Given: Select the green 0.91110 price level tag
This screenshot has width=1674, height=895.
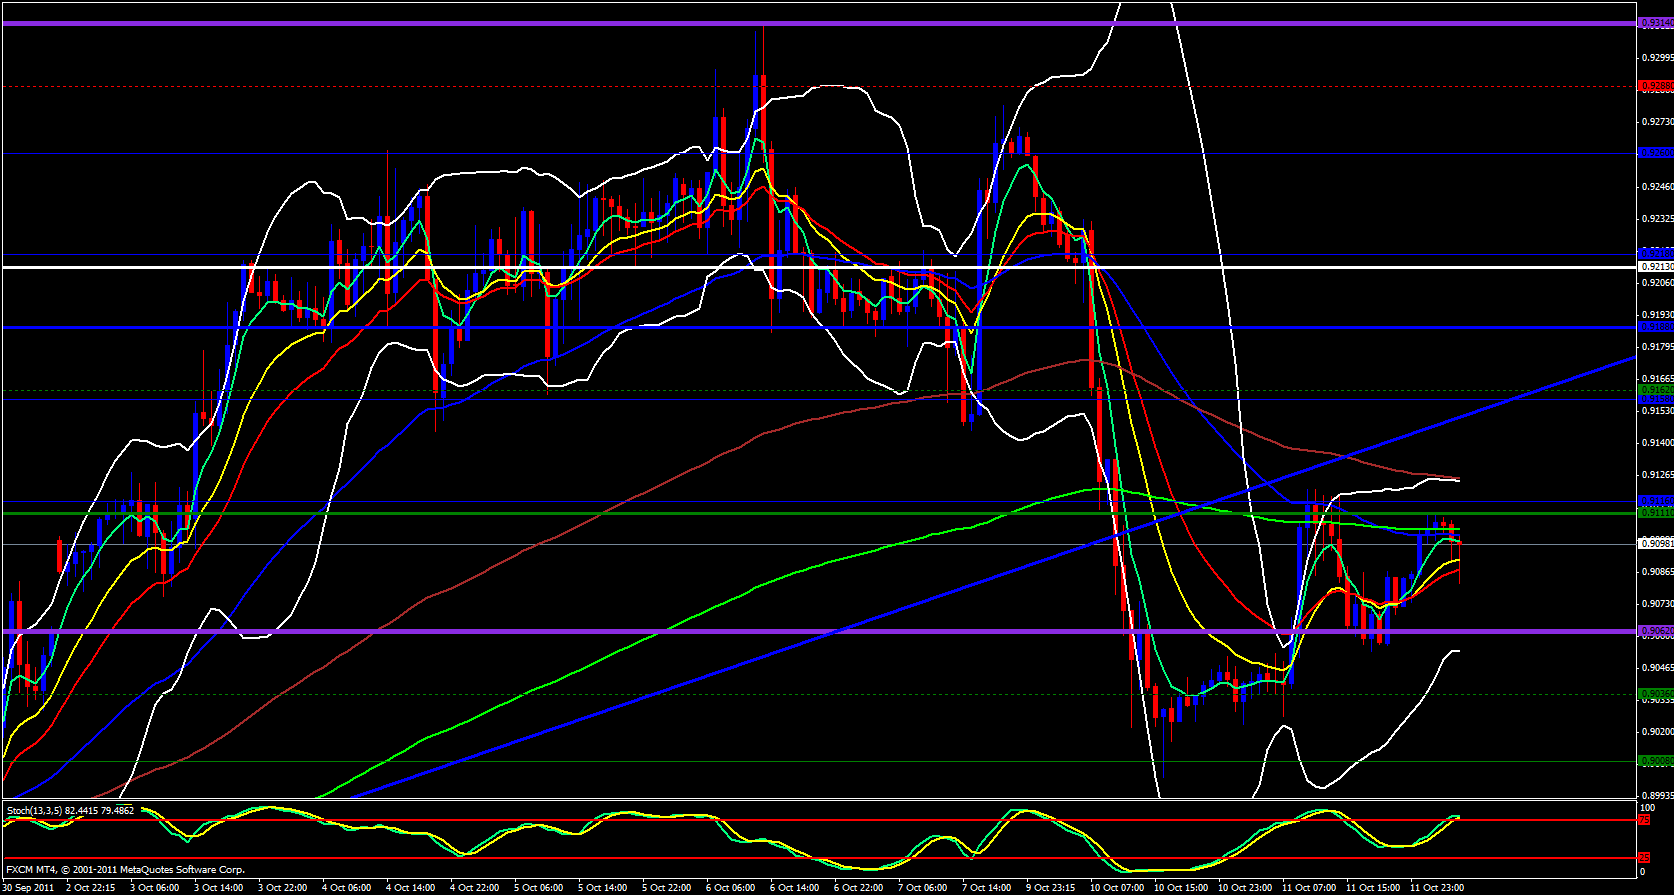Looking at the screenshot, I should tap(1655, 513).
